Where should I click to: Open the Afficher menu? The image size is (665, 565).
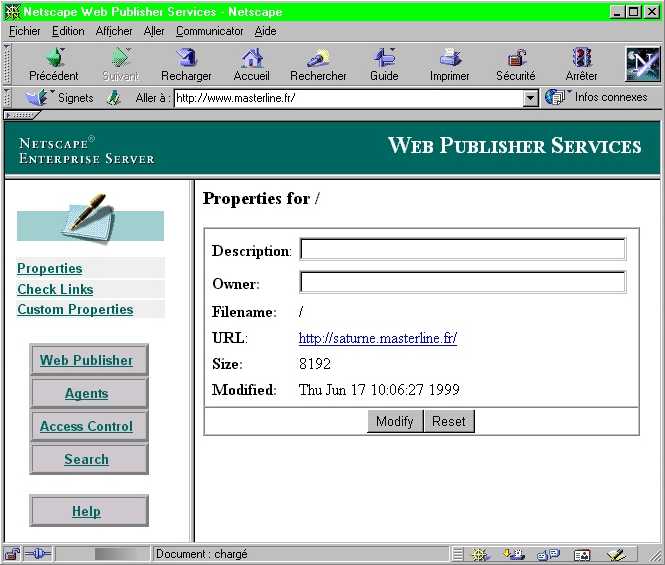pos(114,31)
